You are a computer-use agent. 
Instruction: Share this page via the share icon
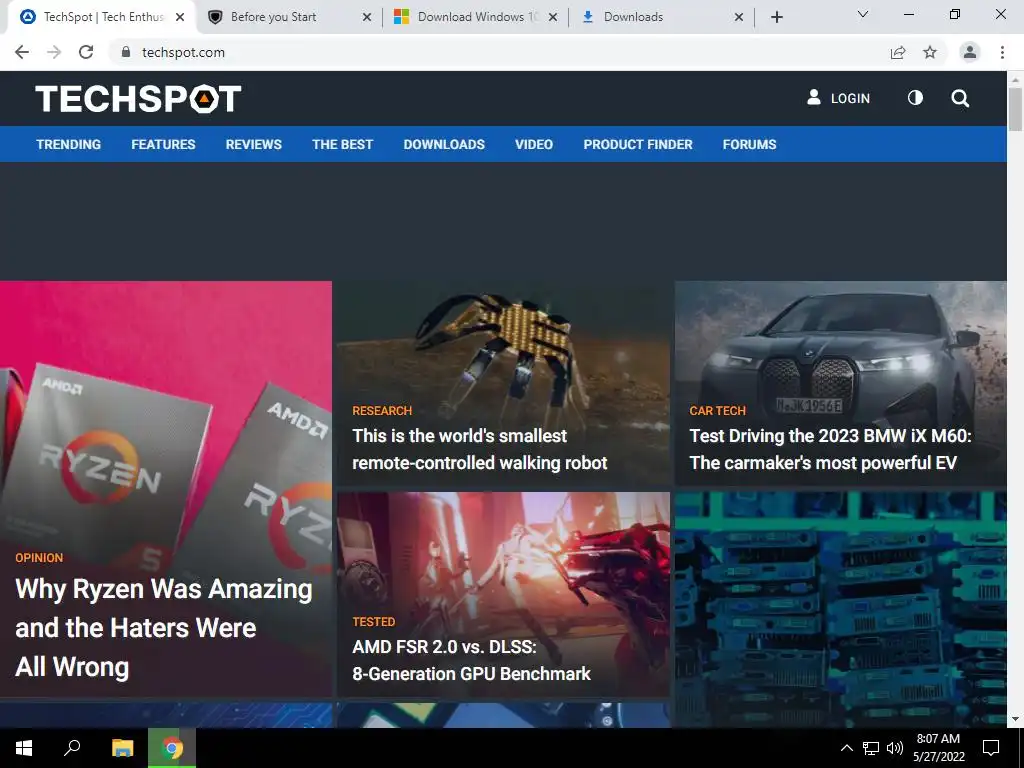pos(898,52)
